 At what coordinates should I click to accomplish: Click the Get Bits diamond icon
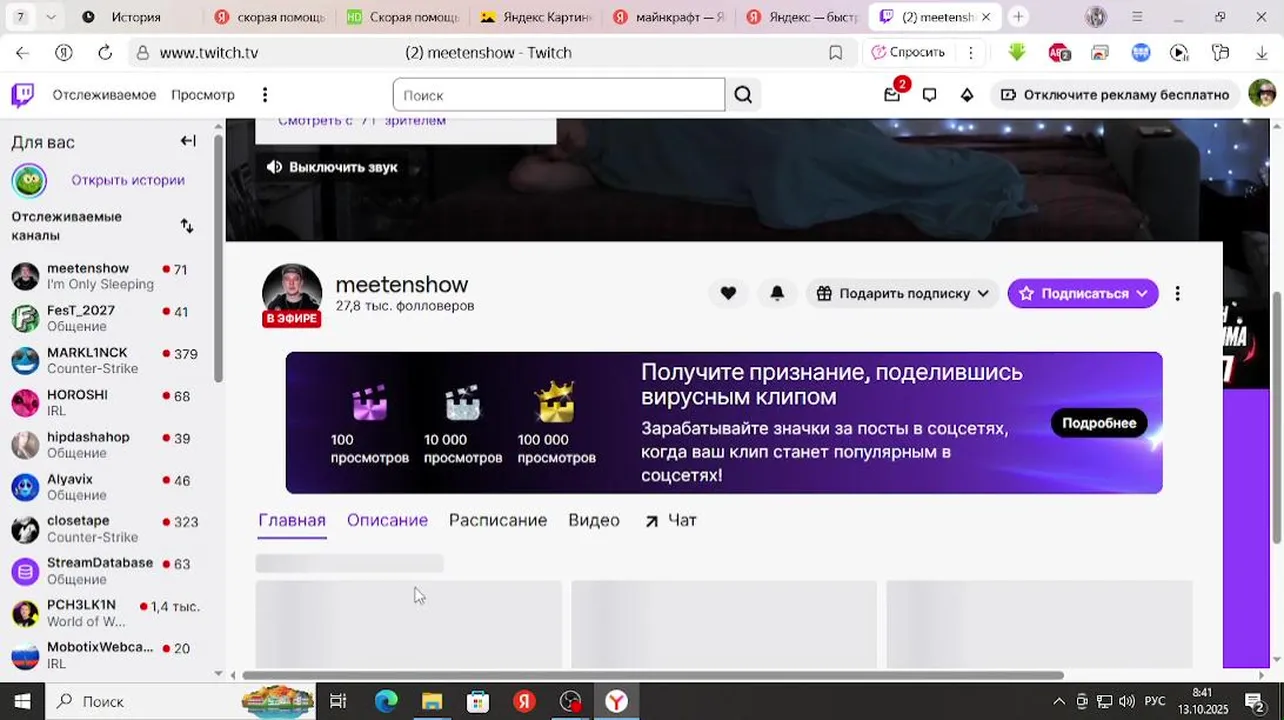click(x=967, y=95)
